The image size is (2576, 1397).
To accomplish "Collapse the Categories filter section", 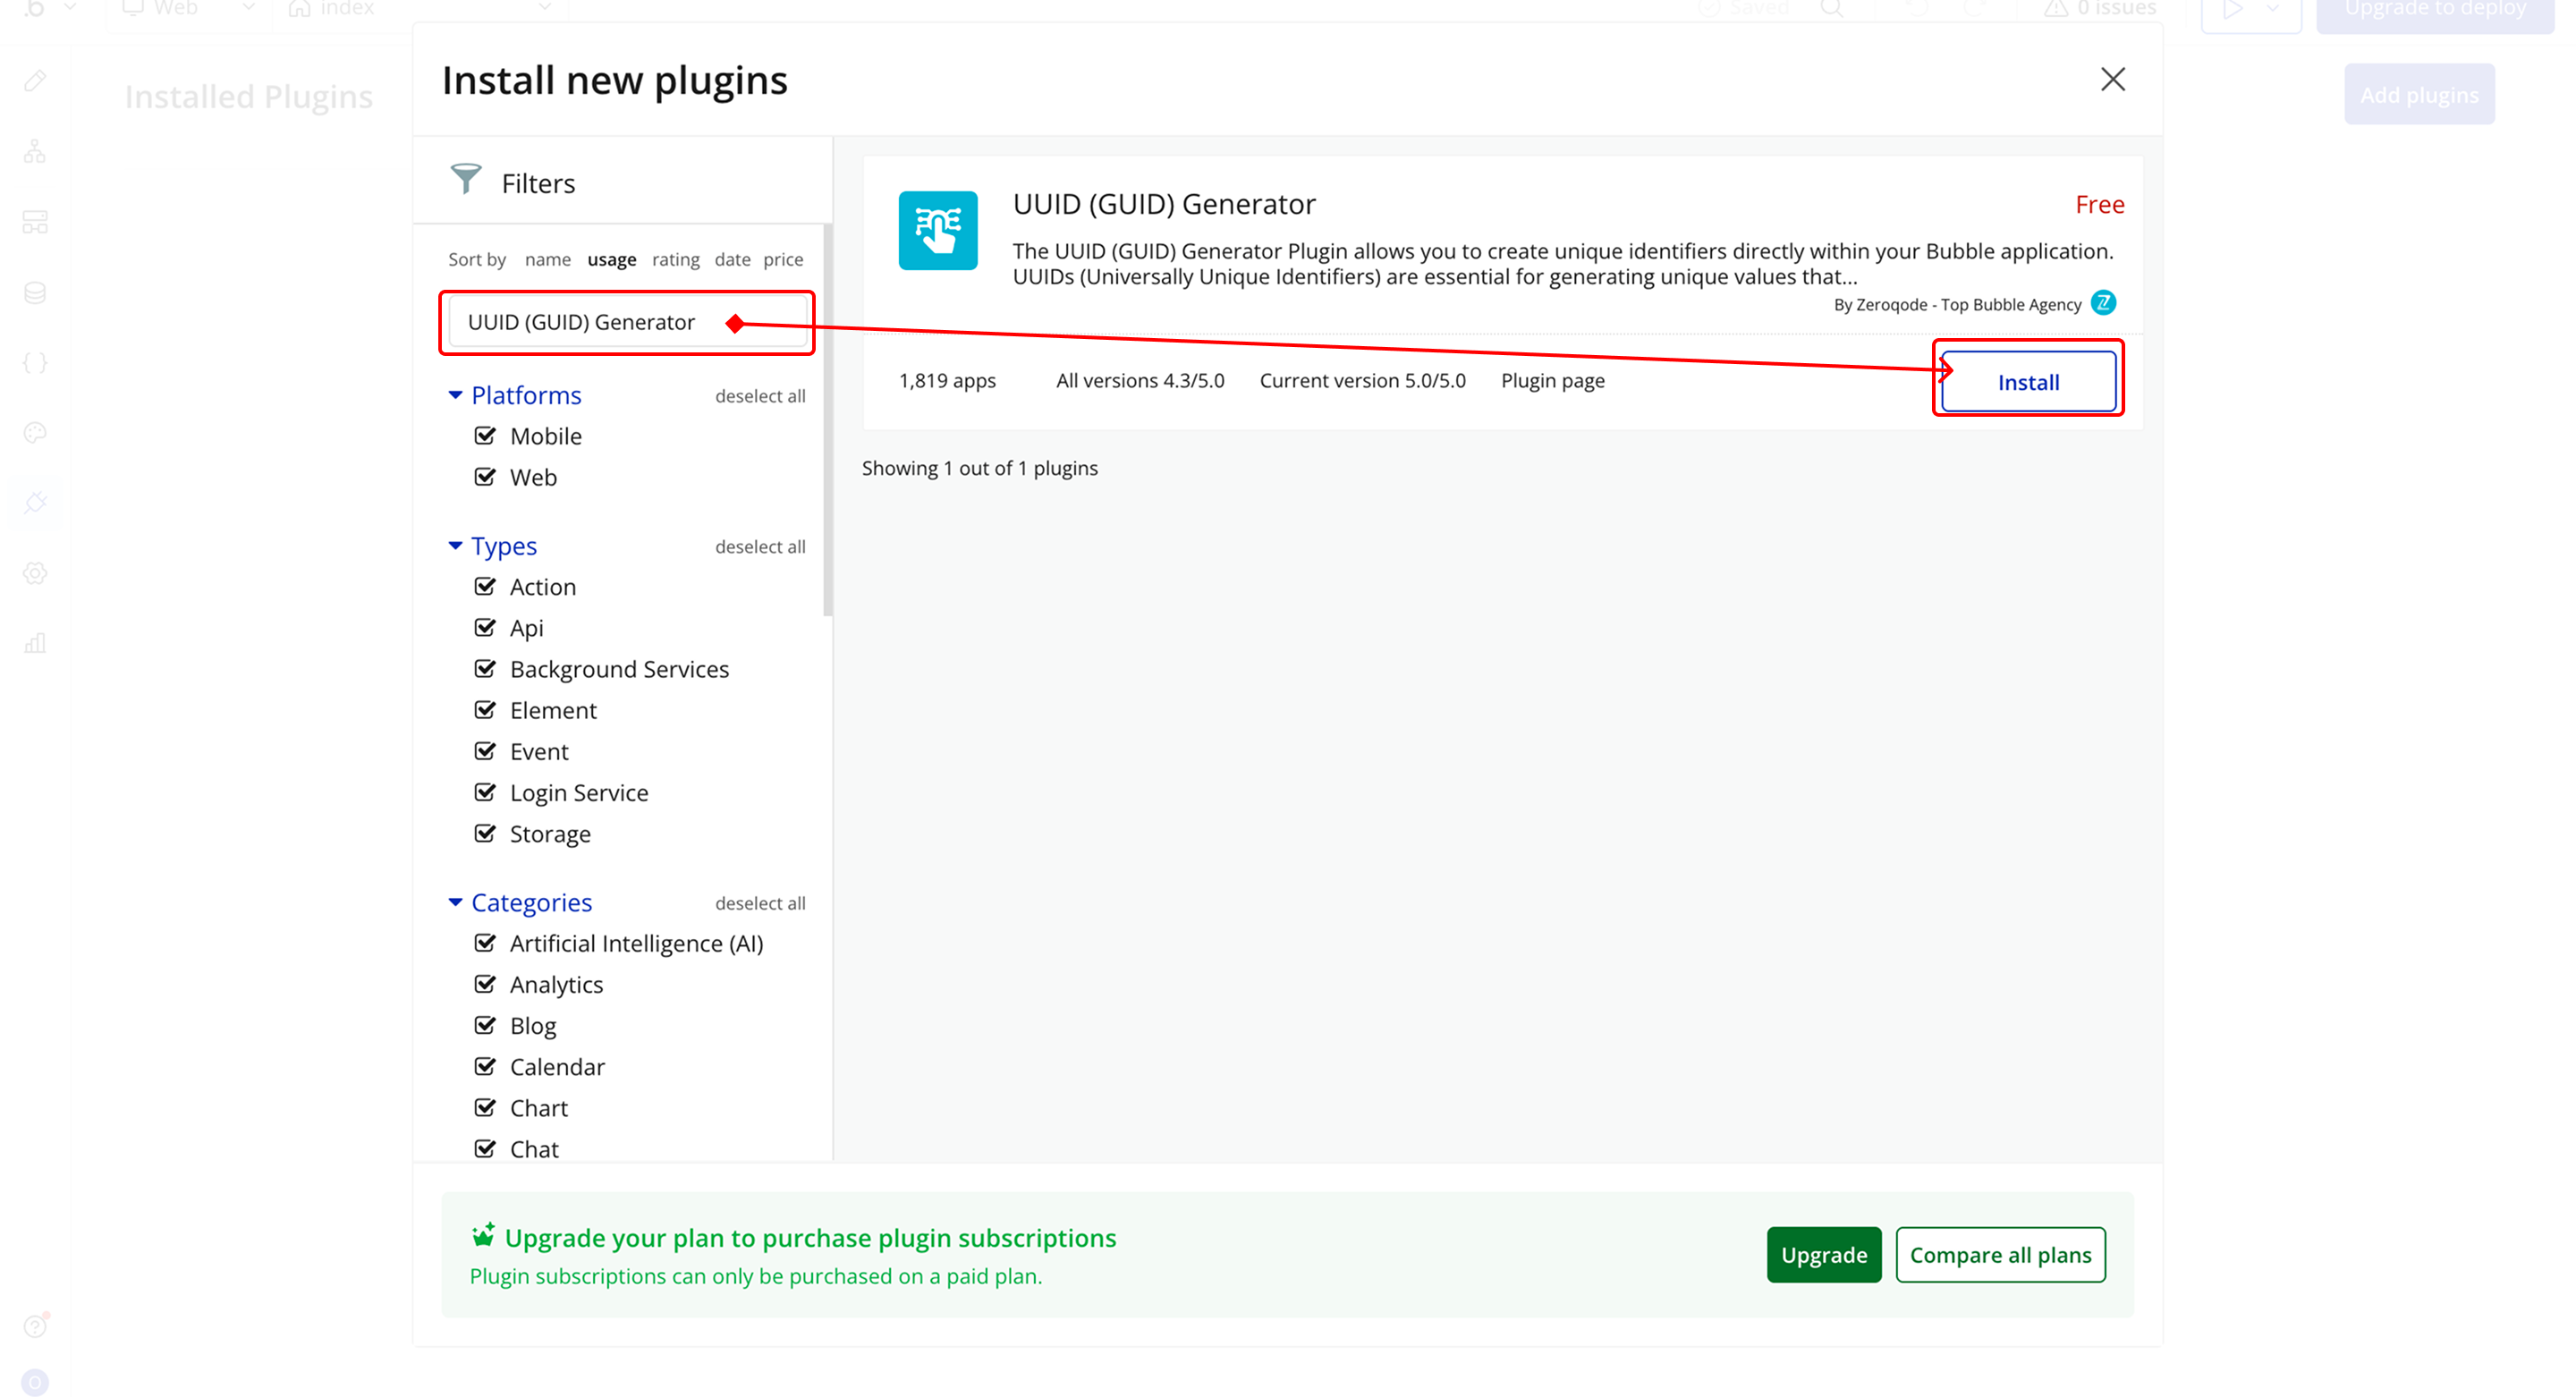I will 455,902.
